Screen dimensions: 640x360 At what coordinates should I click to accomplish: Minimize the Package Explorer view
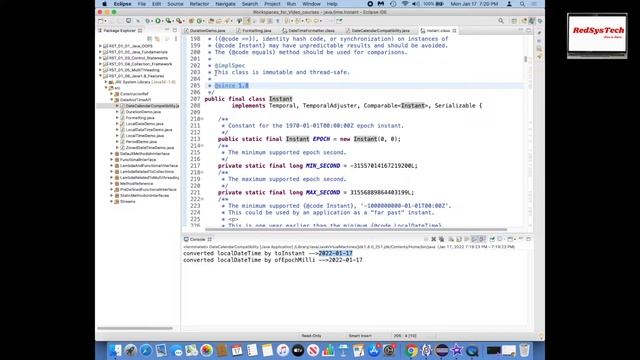coord(167,30)
